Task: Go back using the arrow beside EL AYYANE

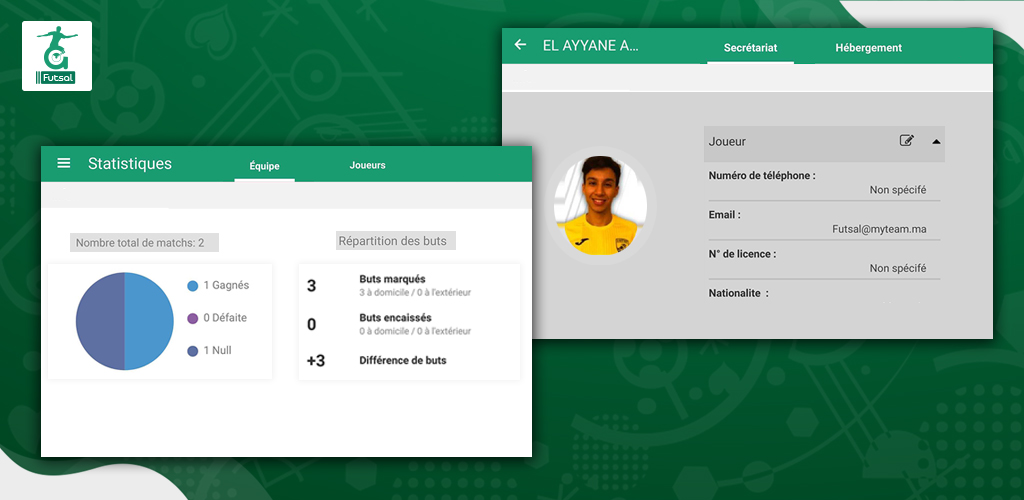Action: coord(520,44)
